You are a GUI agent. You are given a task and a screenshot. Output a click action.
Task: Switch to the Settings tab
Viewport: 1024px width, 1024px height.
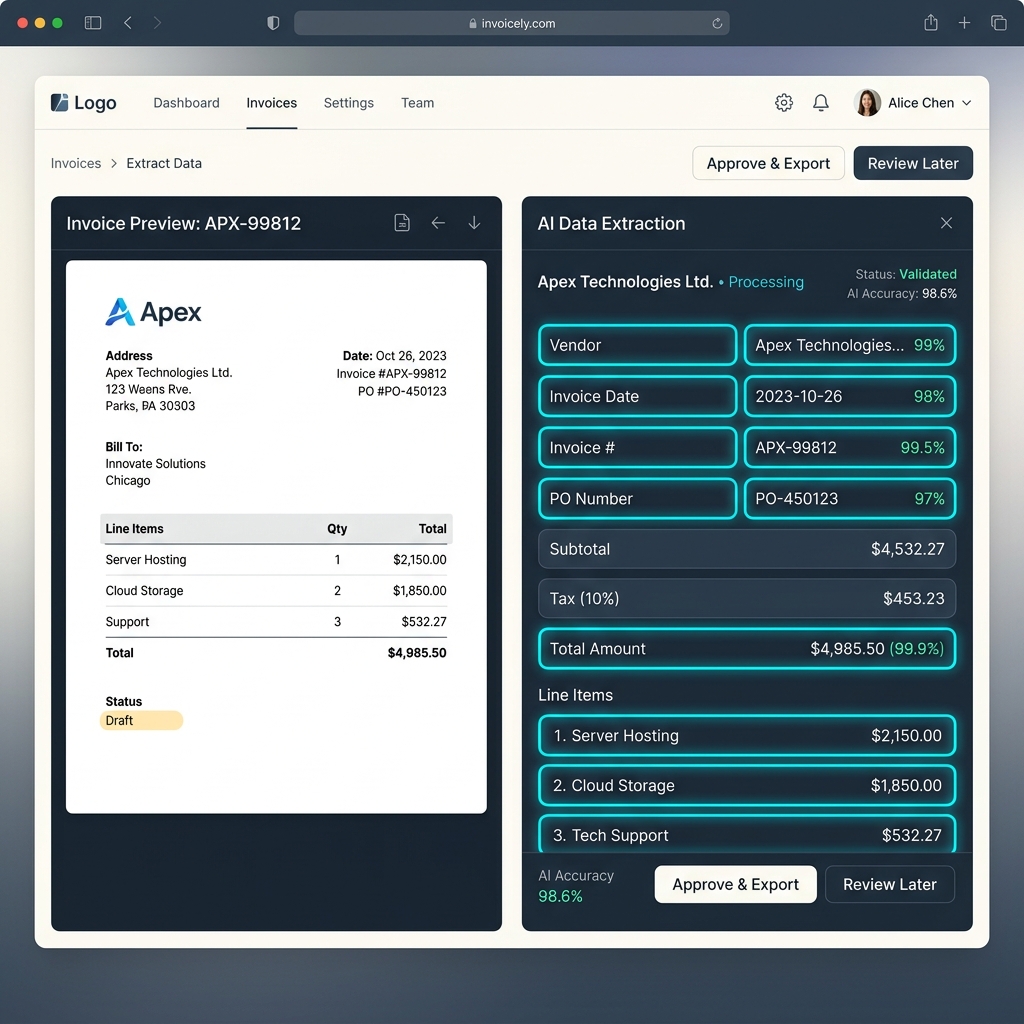(349, 103)
